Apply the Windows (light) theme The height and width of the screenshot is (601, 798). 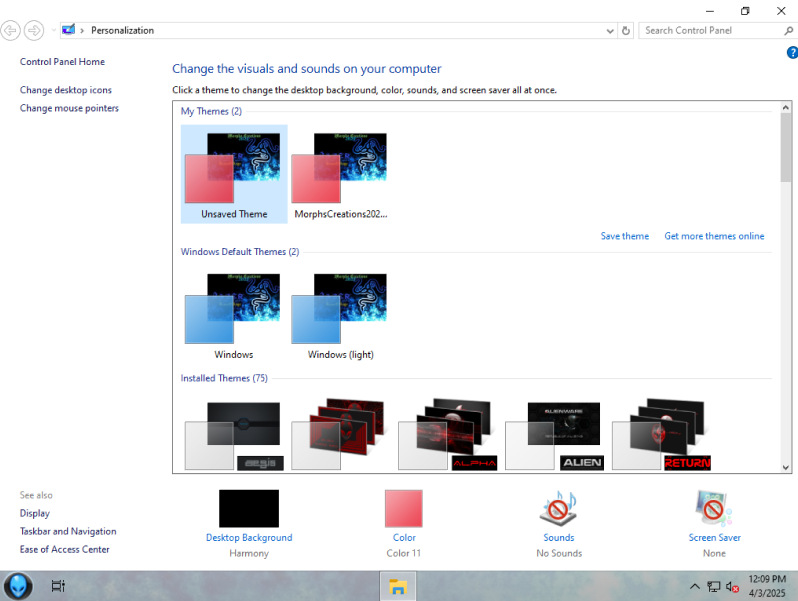click(x=340, y=316)
